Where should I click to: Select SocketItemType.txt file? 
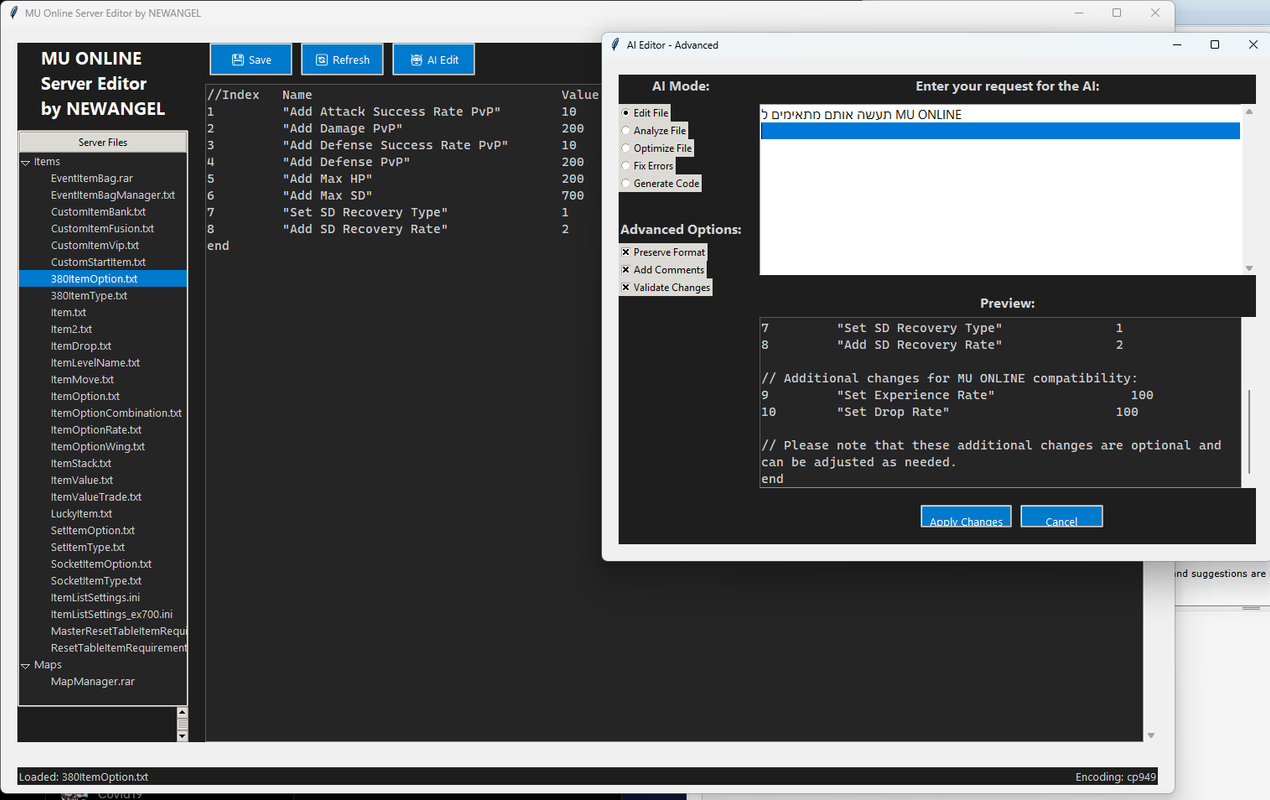[96, 581]
